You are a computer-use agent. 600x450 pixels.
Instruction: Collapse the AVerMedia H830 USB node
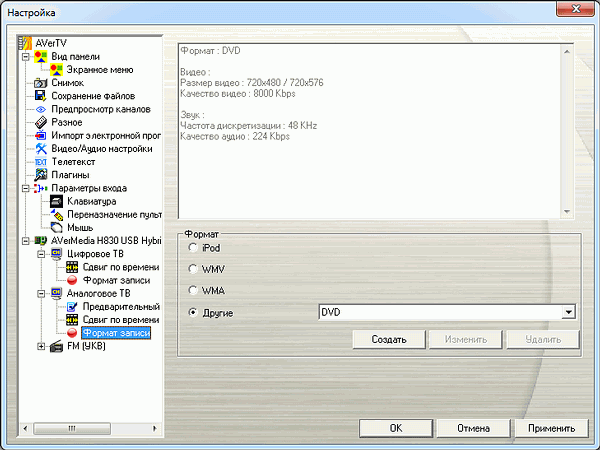tap(25, 241)
